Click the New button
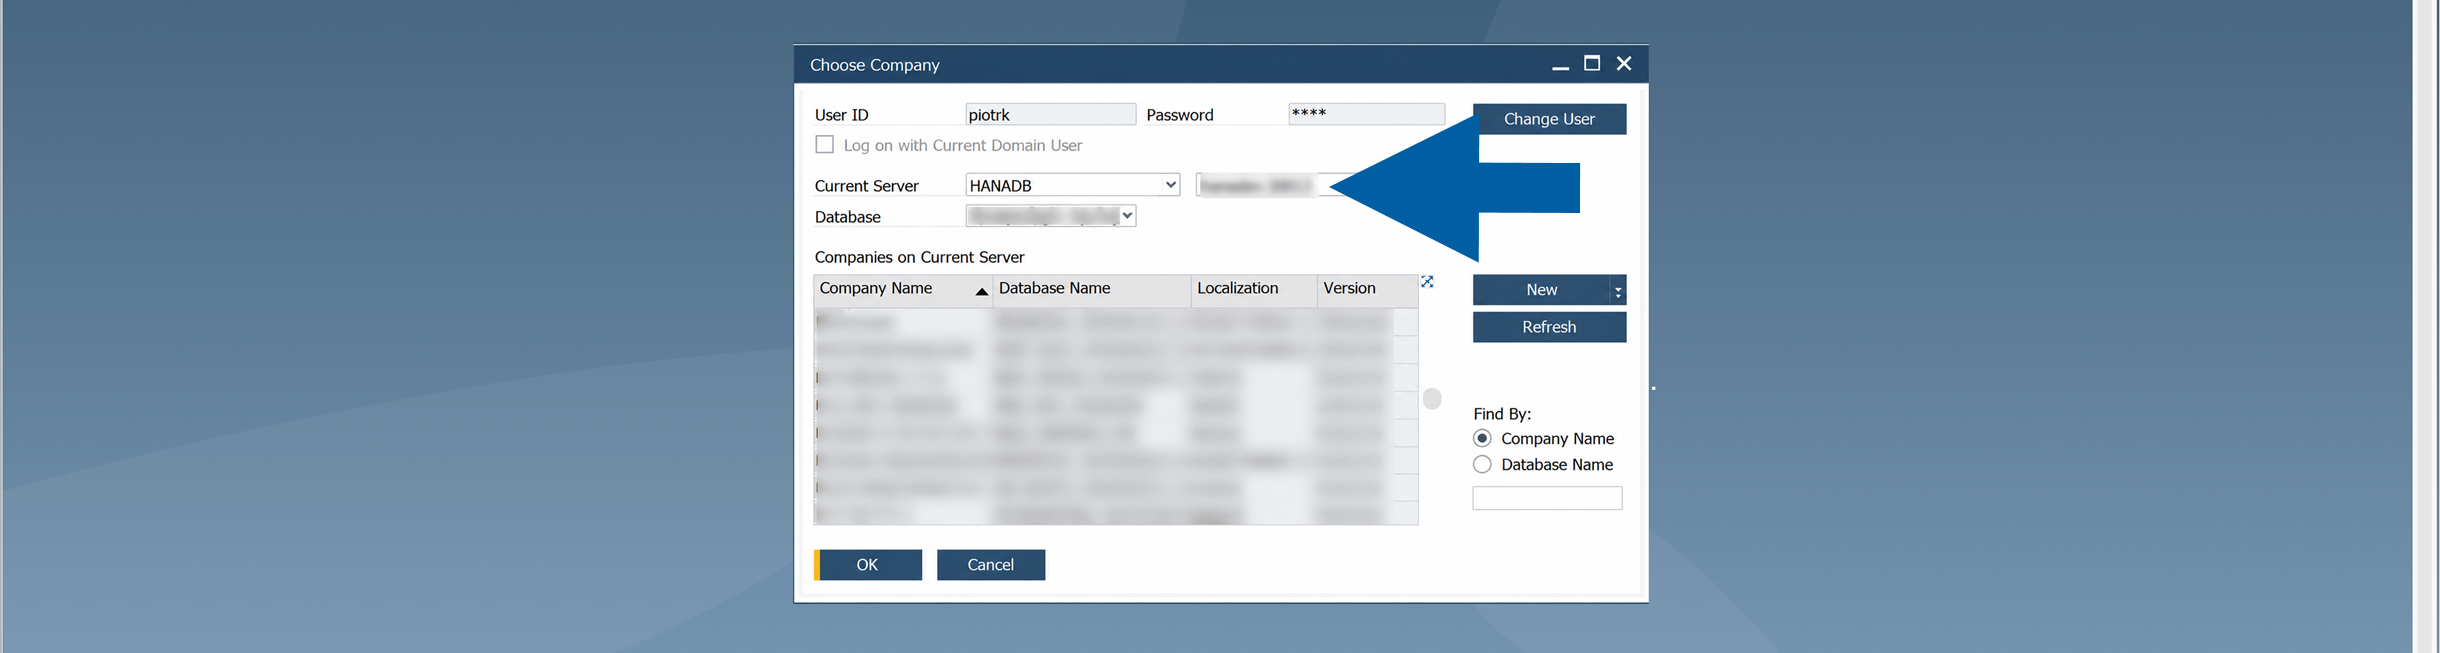This screenshot has height=653, width=2440. pos(1541,290)
